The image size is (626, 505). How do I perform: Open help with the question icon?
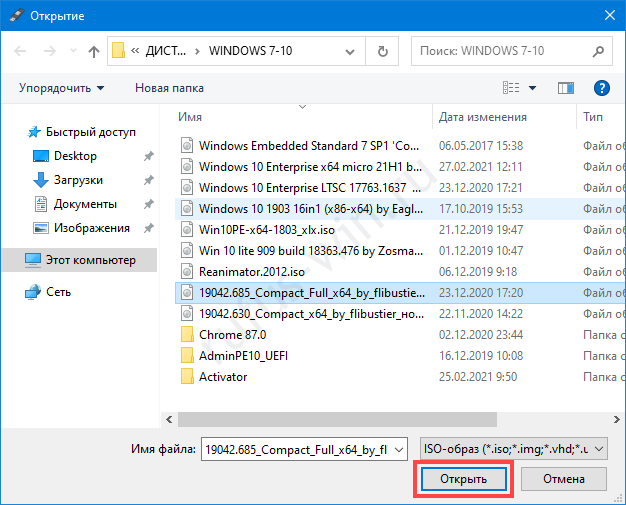point(601,88)
